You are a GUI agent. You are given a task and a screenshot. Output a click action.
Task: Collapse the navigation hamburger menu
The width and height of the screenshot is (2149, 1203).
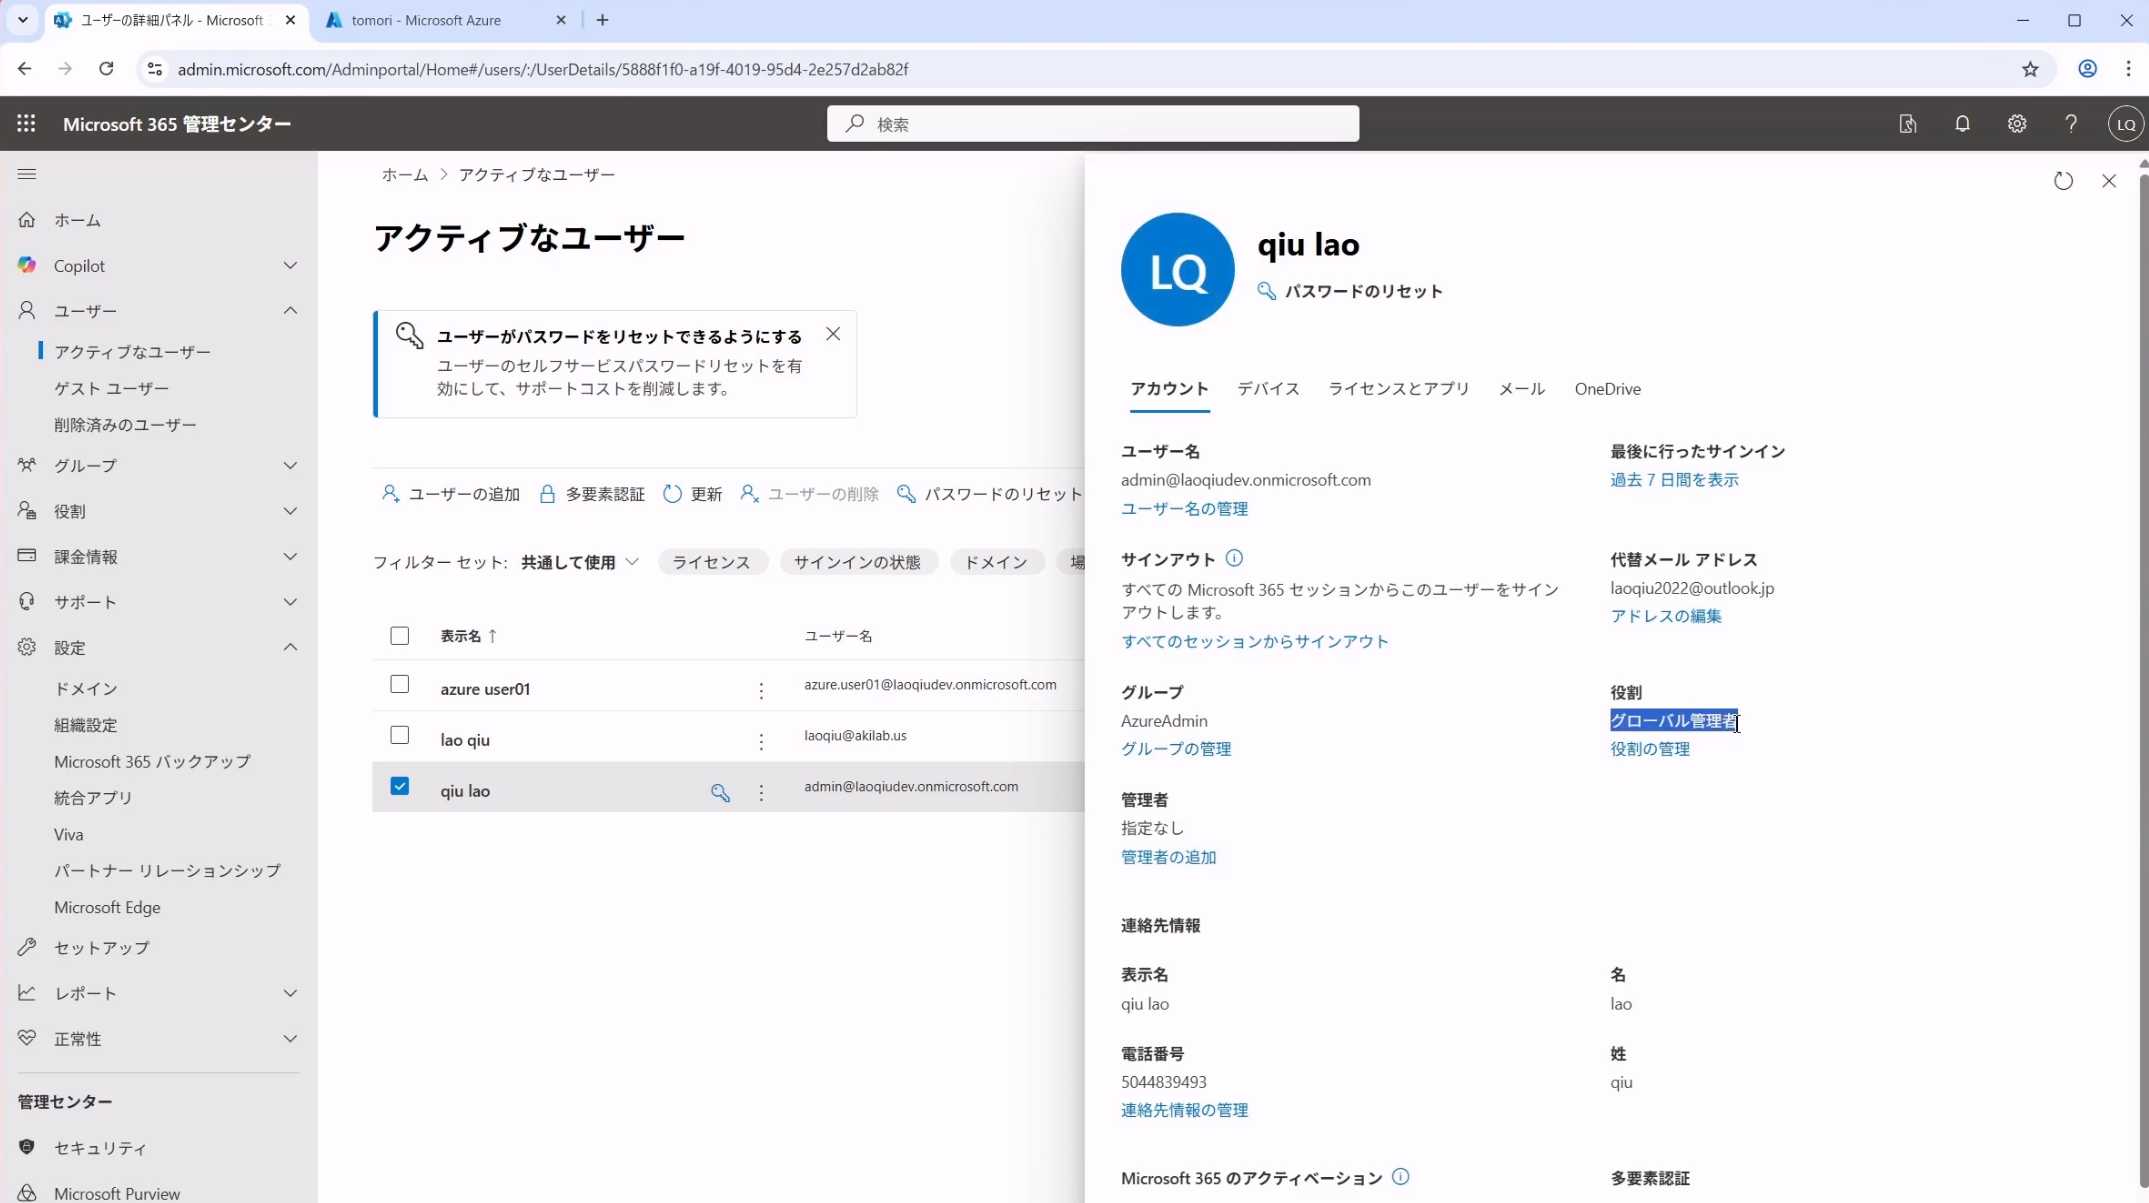coord(27,174)
